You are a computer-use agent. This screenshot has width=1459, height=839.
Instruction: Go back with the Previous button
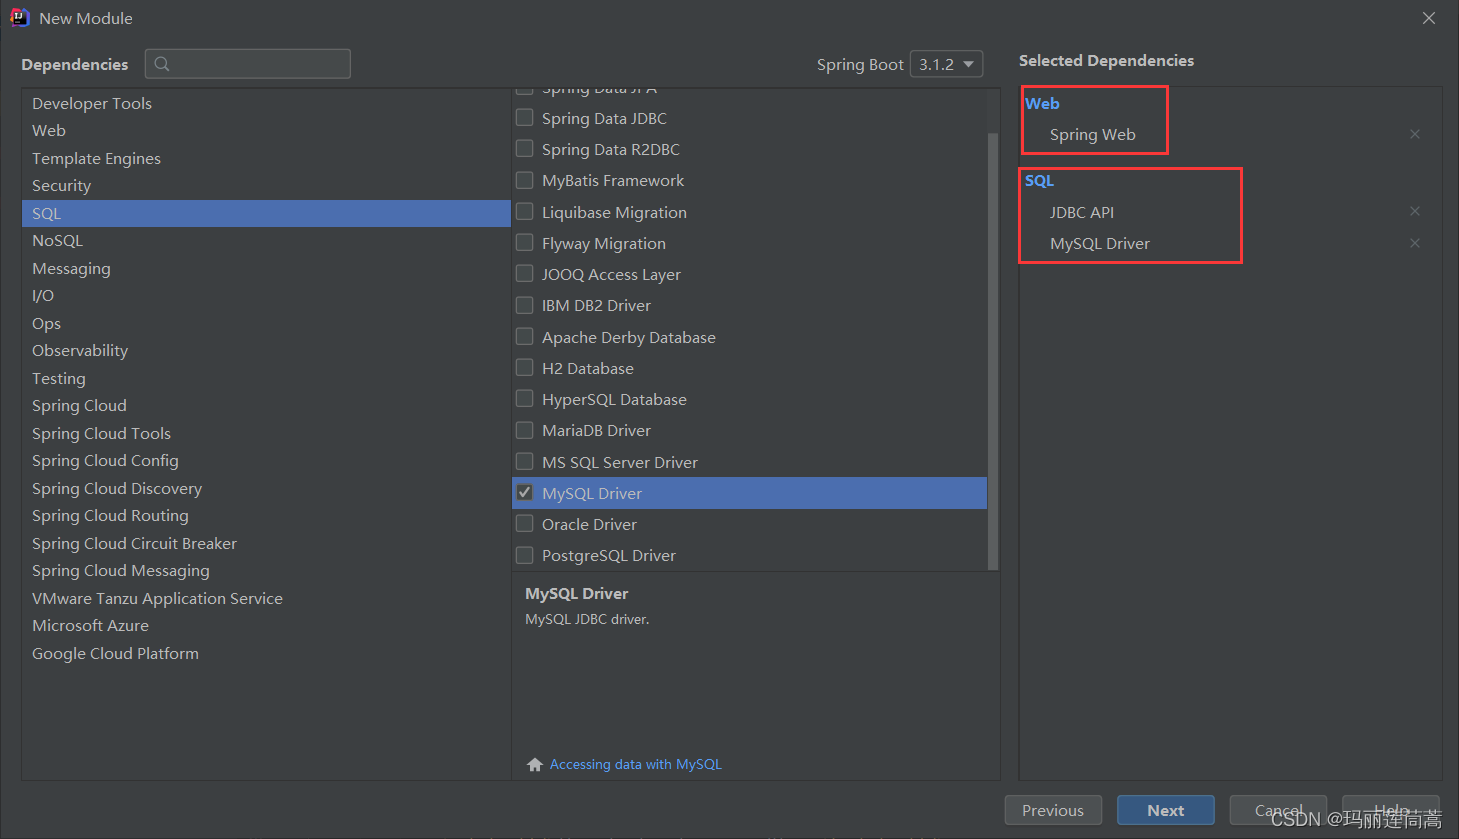1053,810
